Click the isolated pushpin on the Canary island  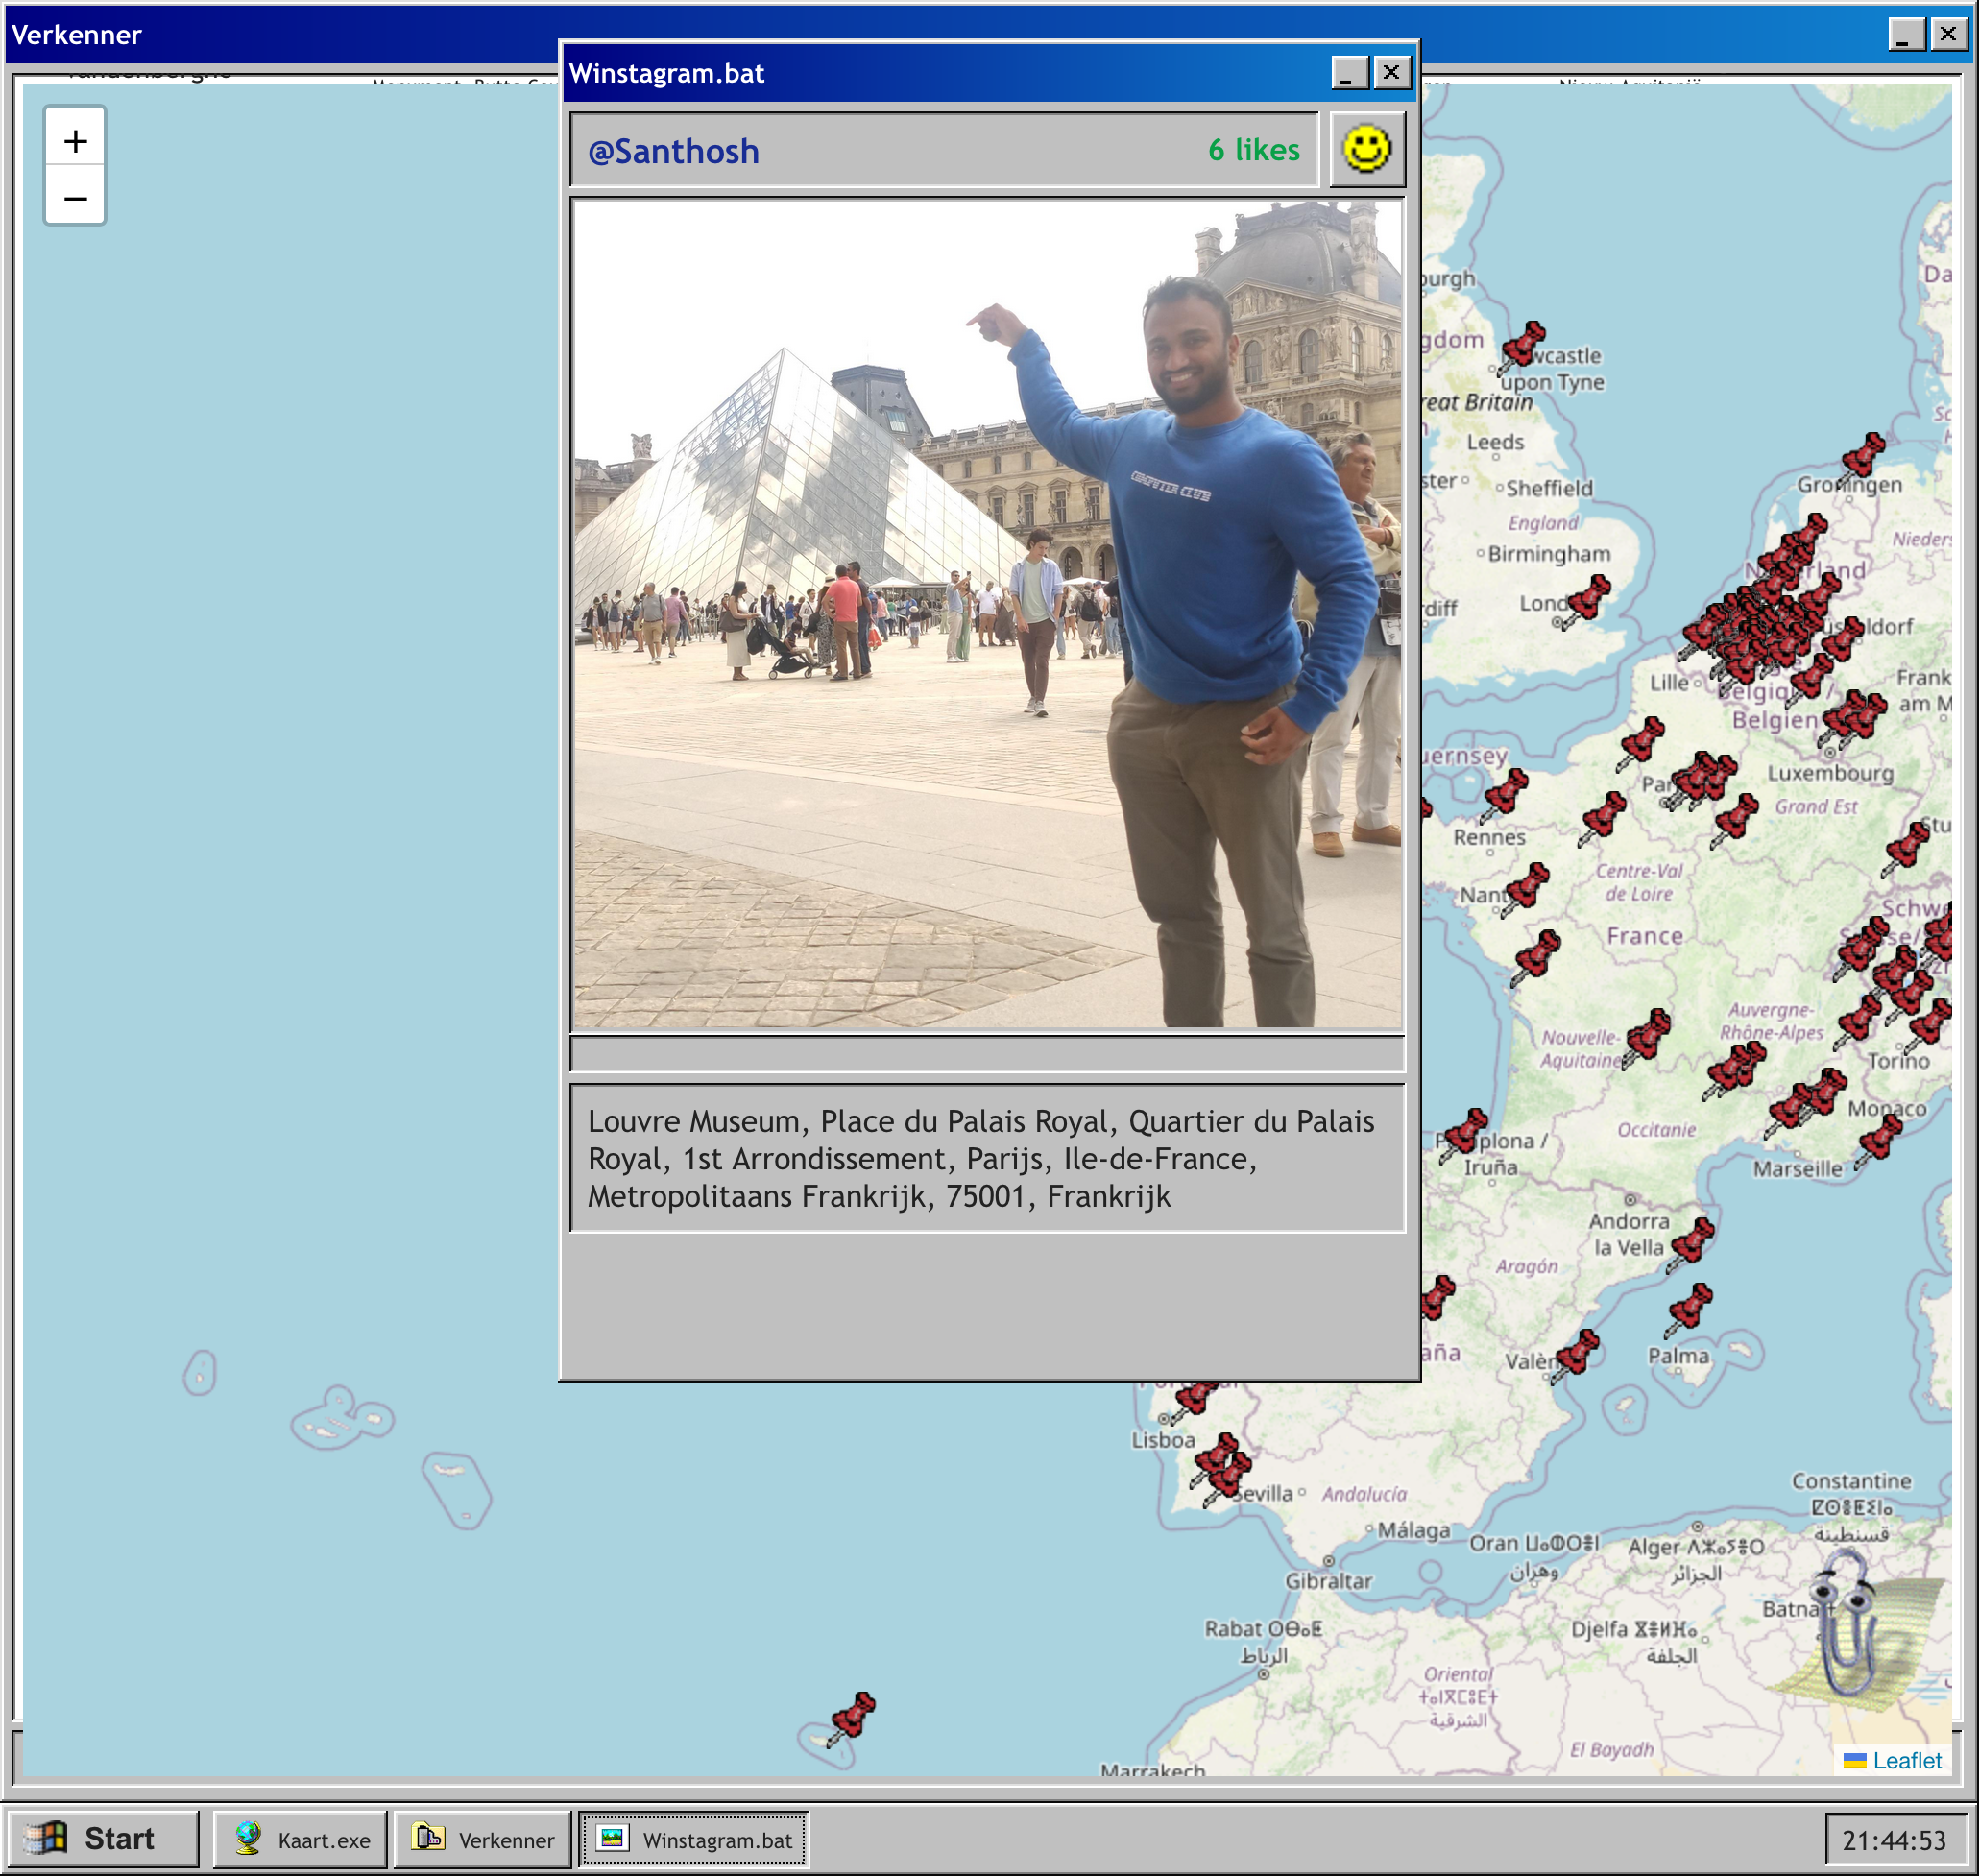coord(852,1718)
